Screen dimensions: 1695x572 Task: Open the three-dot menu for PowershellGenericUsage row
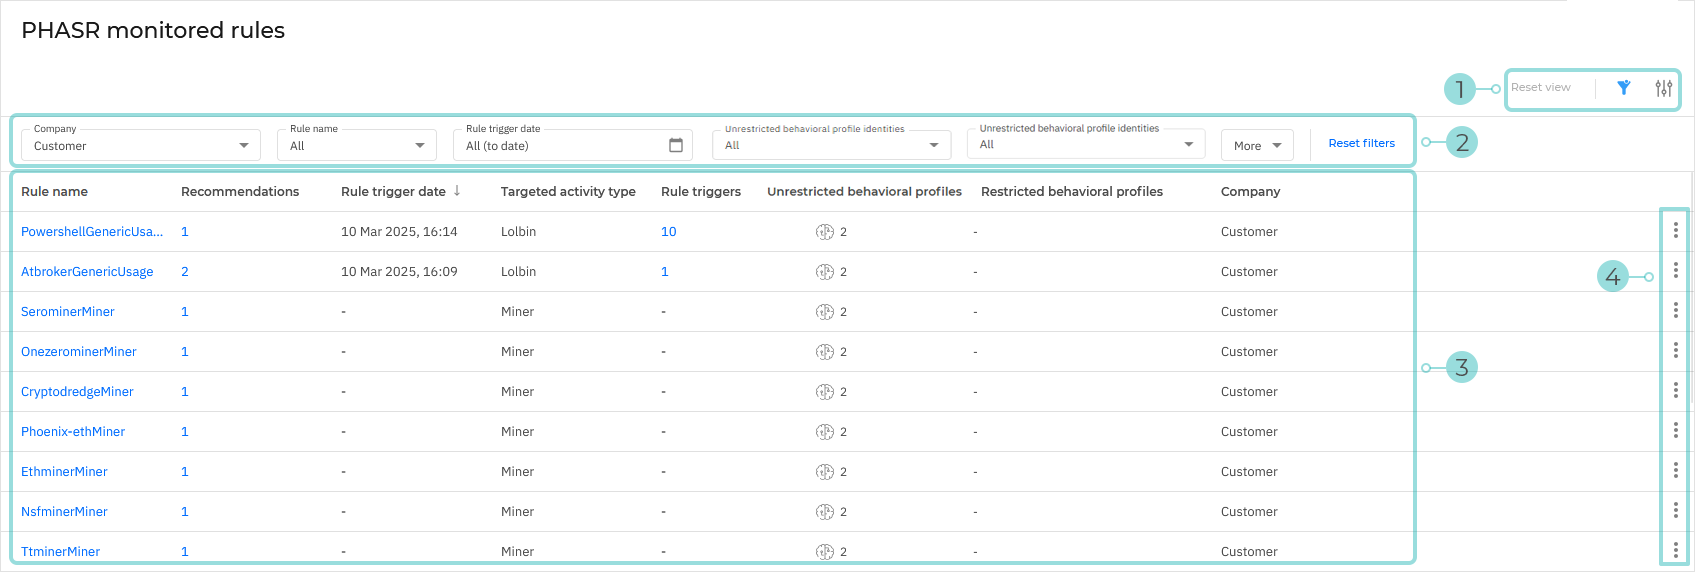1676,231
